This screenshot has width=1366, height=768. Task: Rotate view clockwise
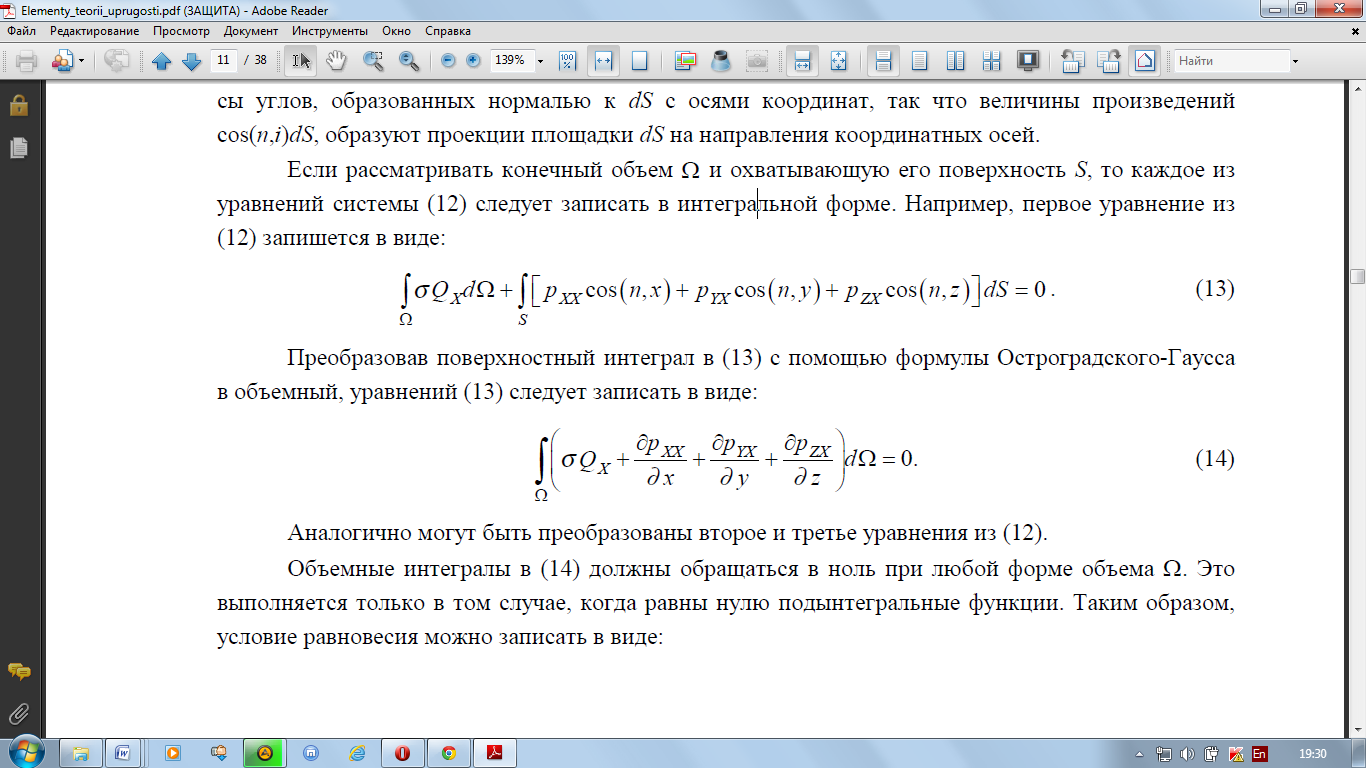(1109, 61)
